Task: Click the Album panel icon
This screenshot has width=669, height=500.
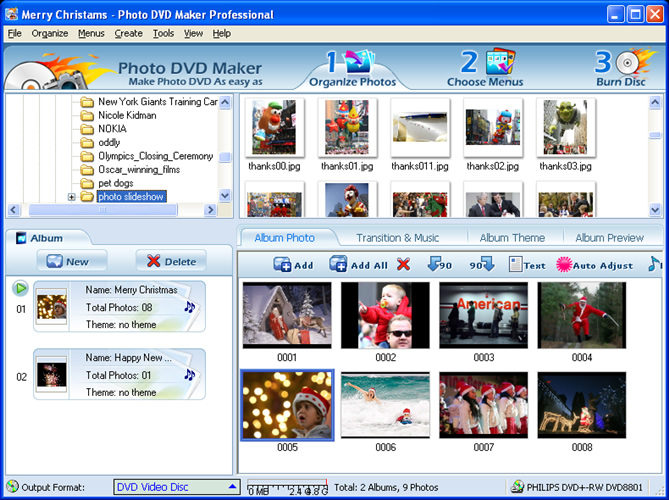Action: [x=21, y=238]
